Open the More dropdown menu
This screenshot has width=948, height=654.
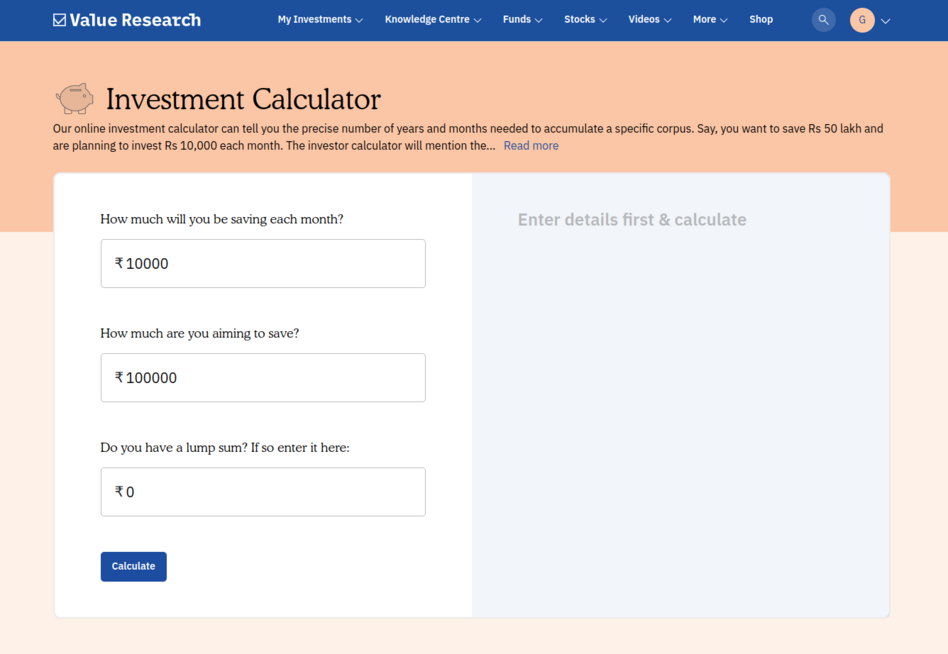point(709,19)
